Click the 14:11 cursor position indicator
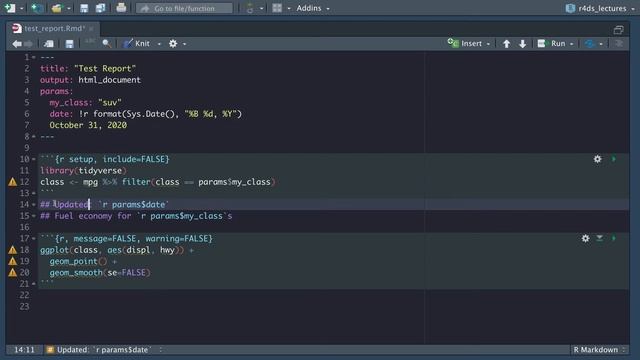Screen dimensions: 640x360 click(24, 350)
